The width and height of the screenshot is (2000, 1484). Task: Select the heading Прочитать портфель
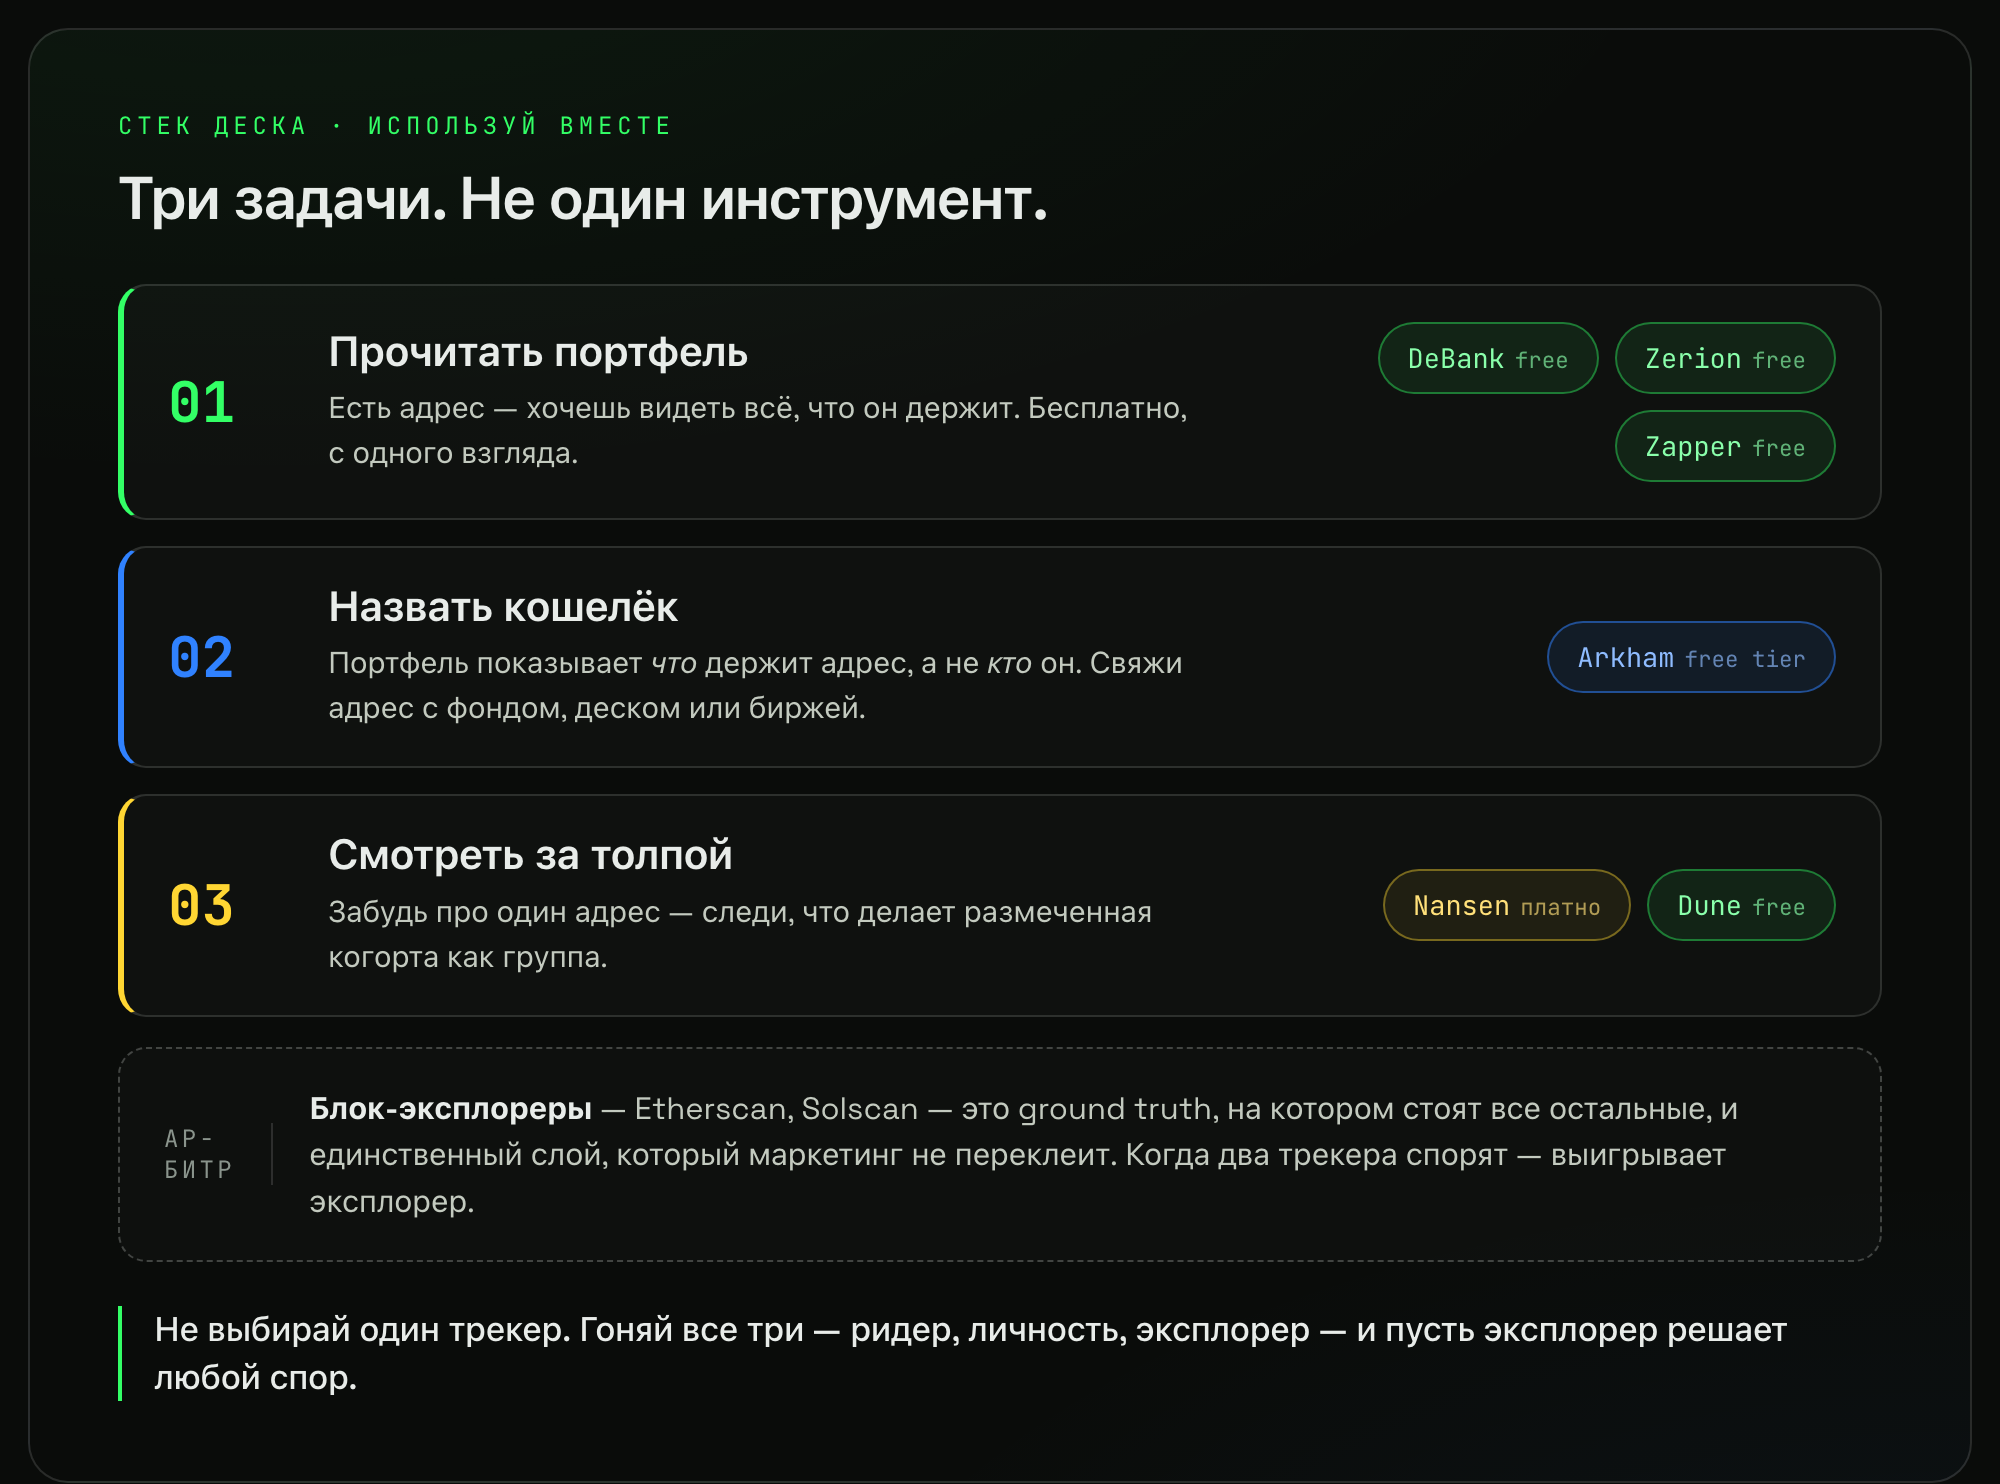(538, 353)
